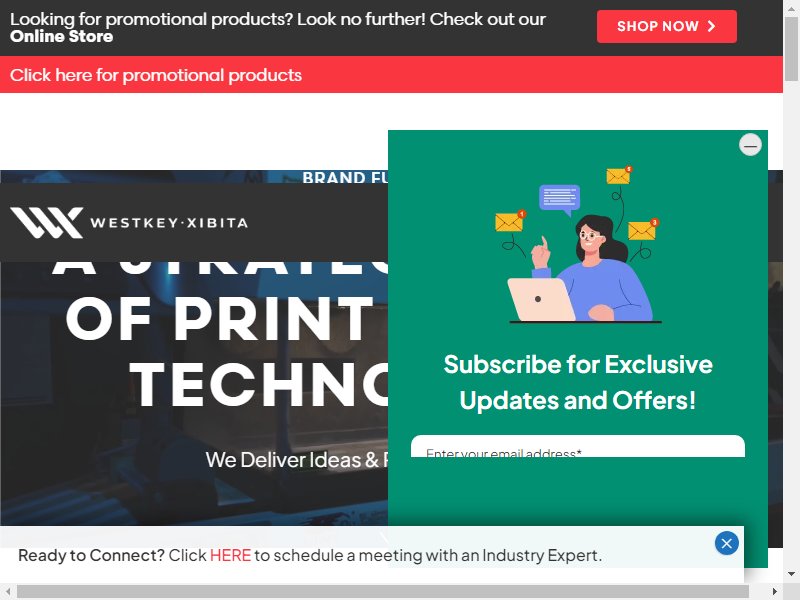The height and width of the screenshot is (600, 800).
Task: Close the Ready to Connect banner
Action: [x=727, y=543]
